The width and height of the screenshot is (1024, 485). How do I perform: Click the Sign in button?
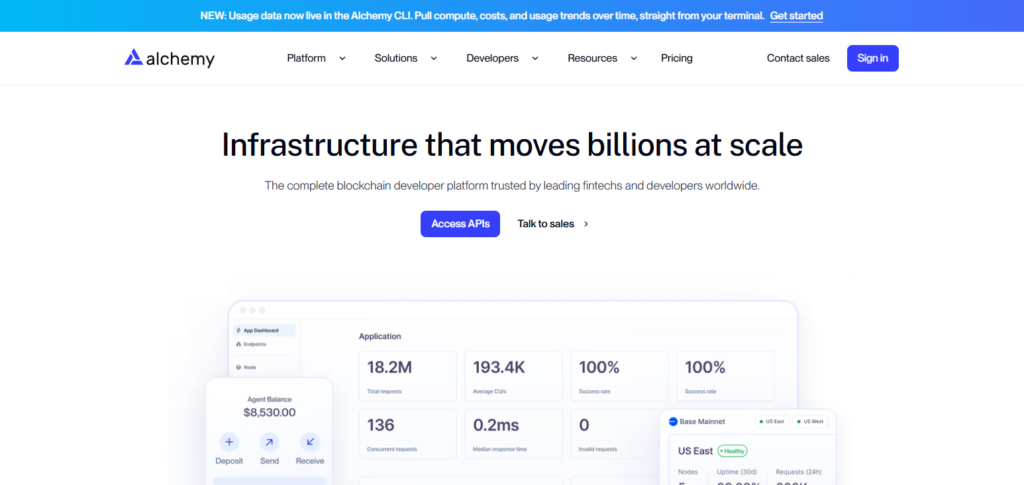tap(872, 58)
